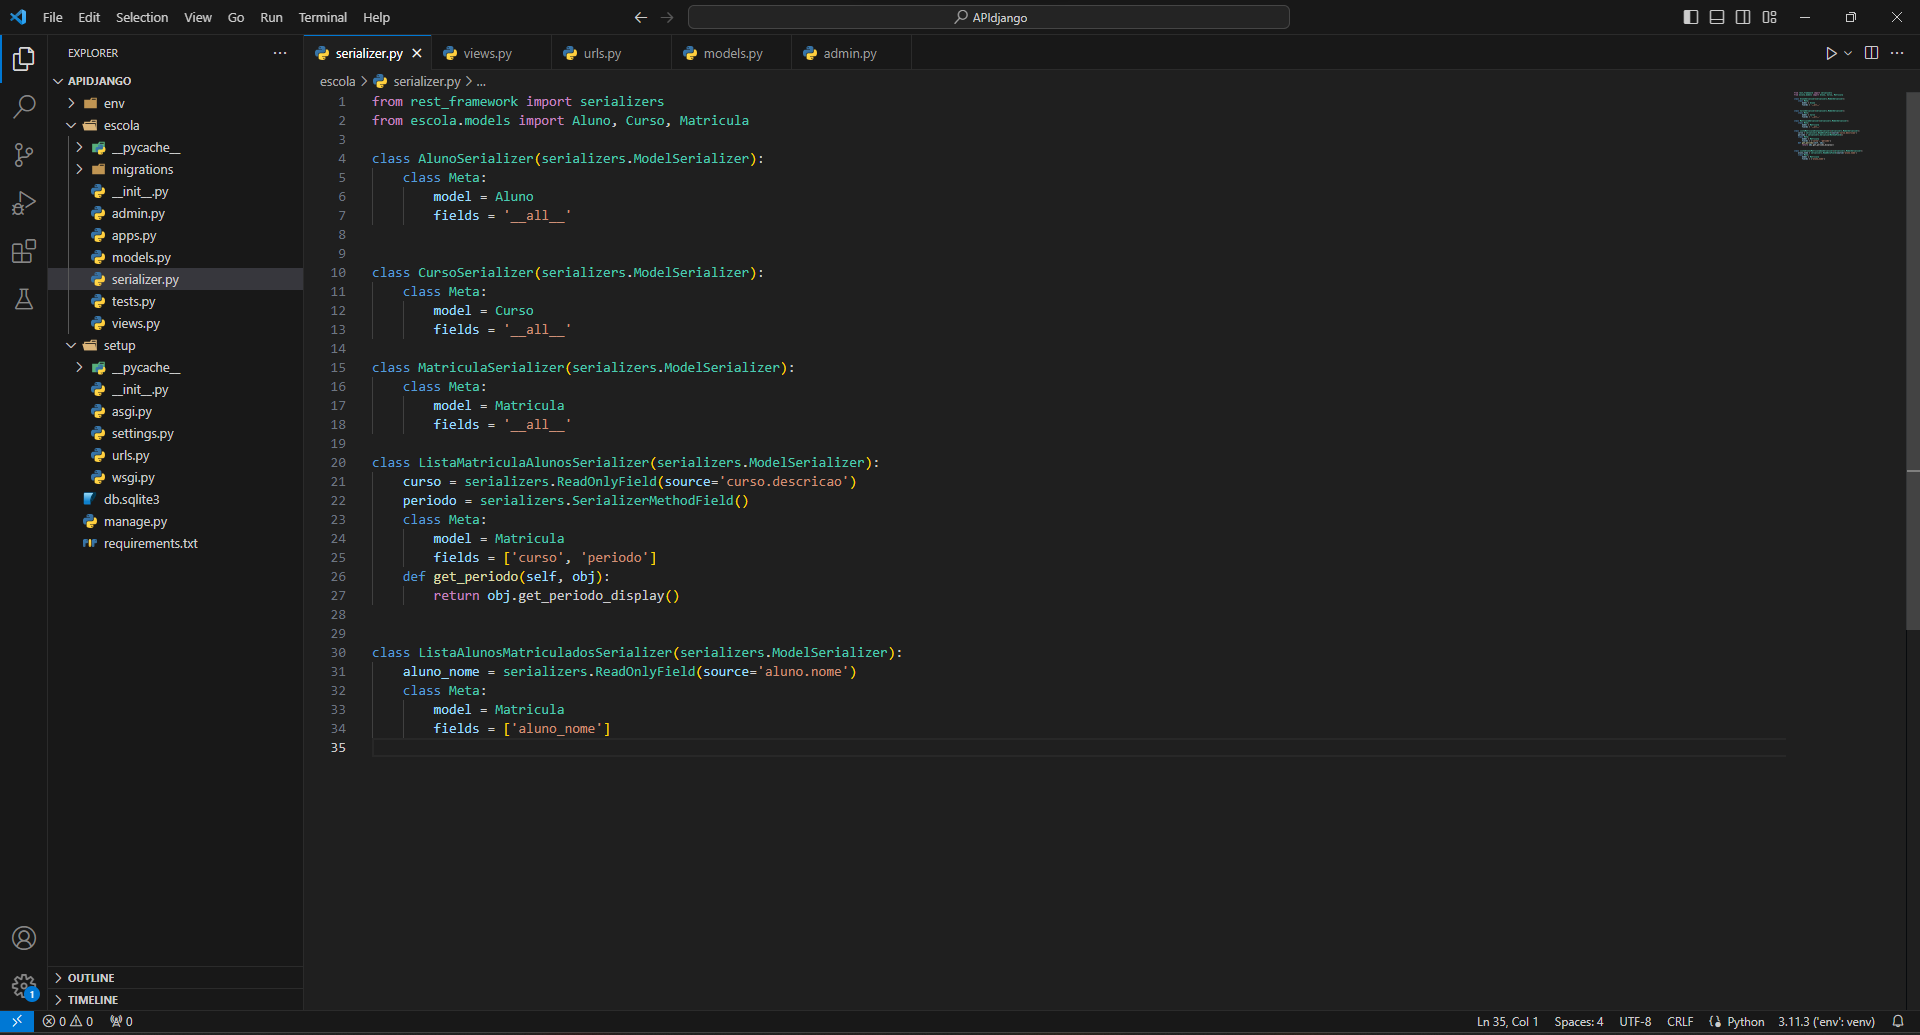
Task: Open manage.py in the explorer
Action: click(135, 521)
